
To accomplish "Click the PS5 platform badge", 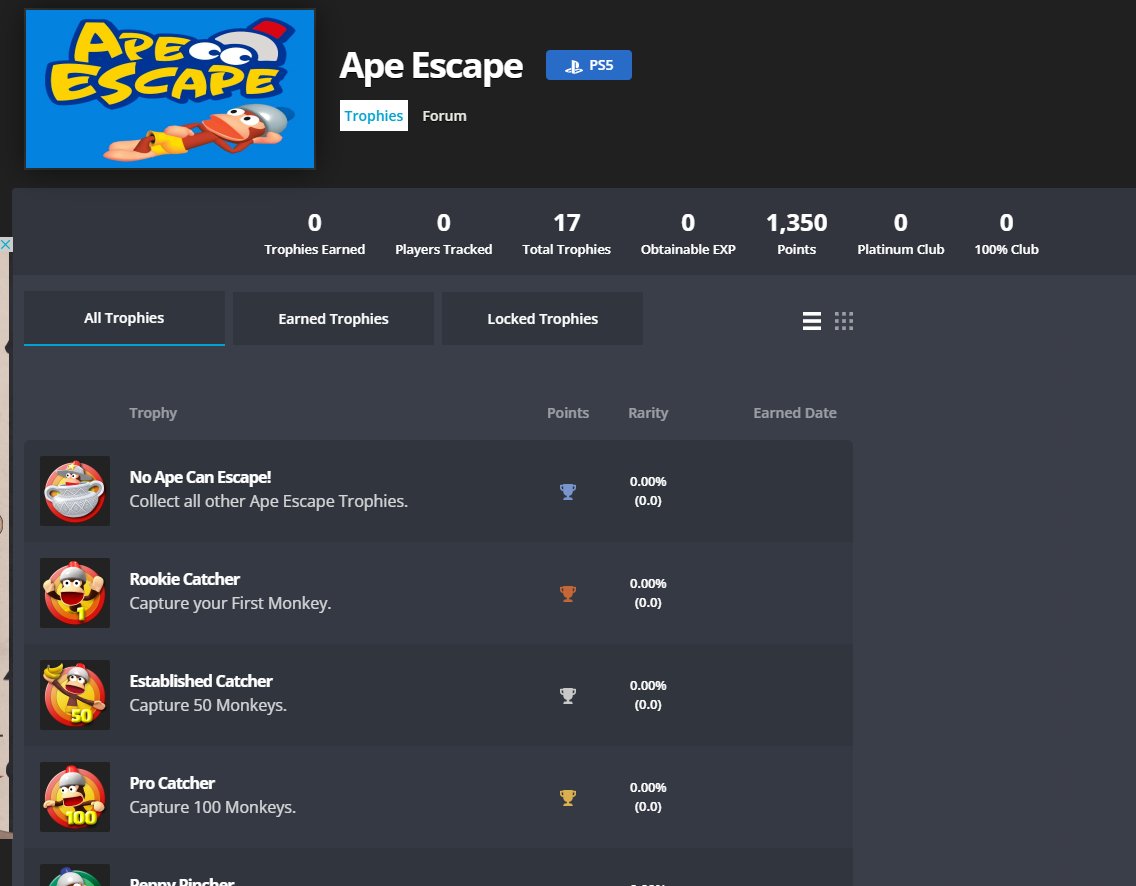I will point(588,65).
